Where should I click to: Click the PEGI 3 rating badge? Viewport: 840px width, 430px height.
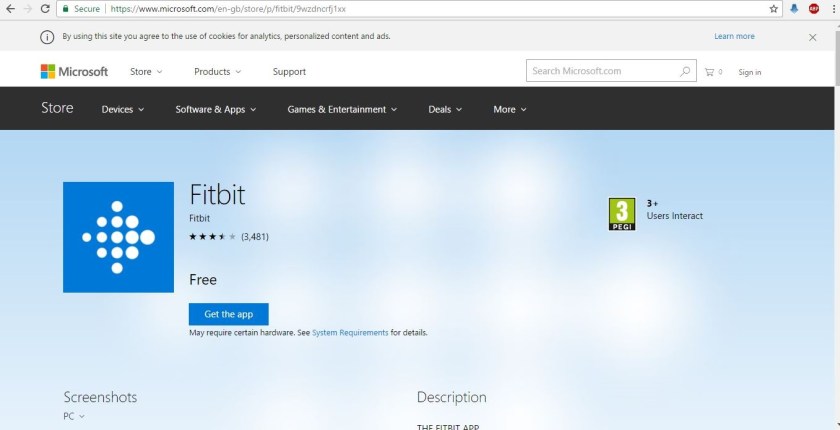coord(622,214)
